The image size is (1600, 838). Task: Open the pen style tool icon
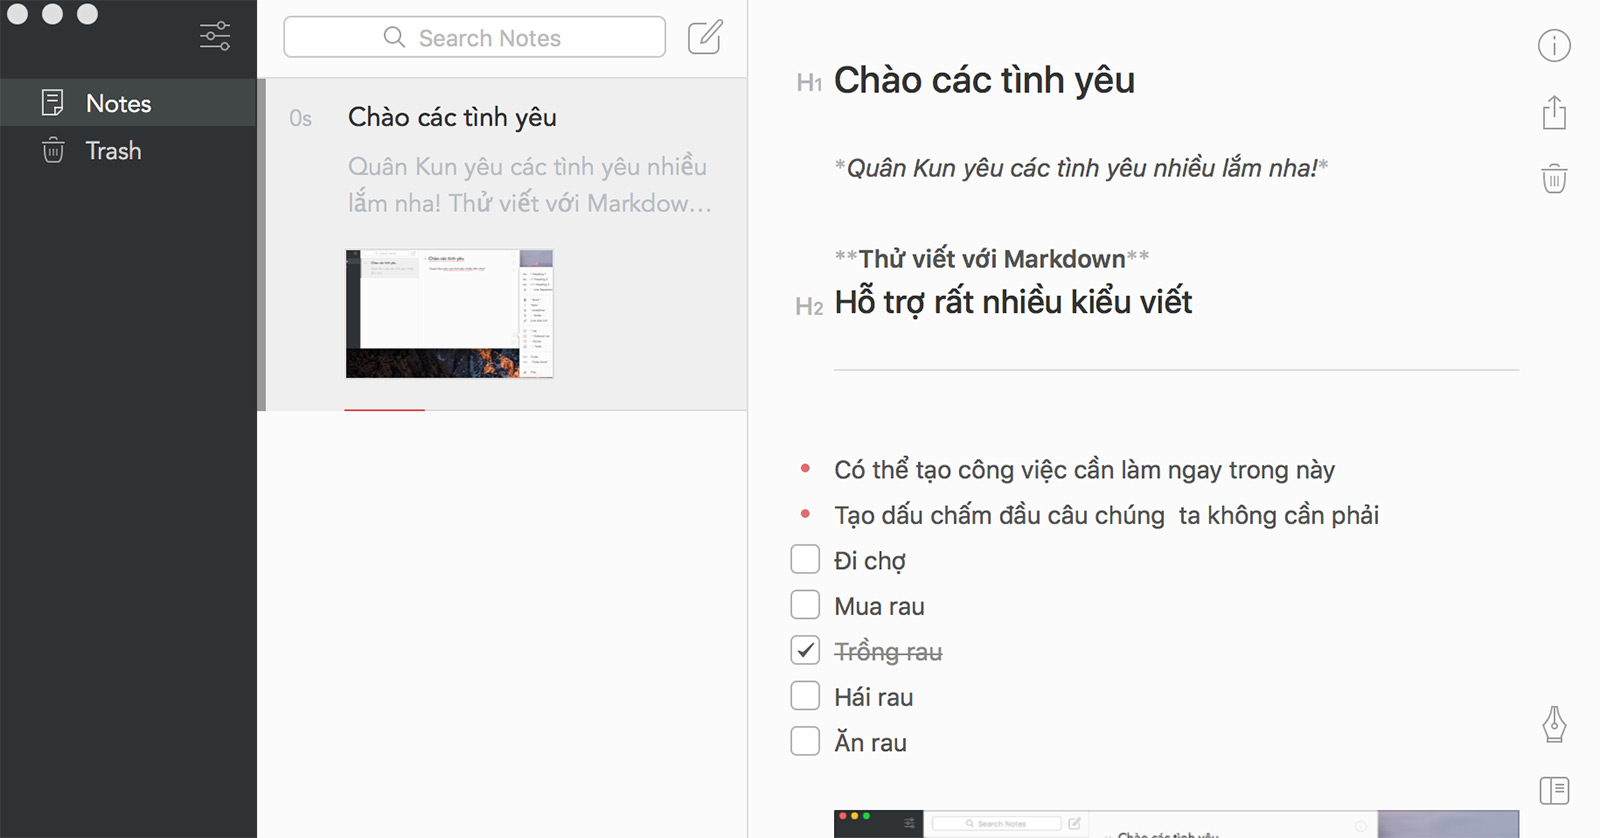[1553, 724]
